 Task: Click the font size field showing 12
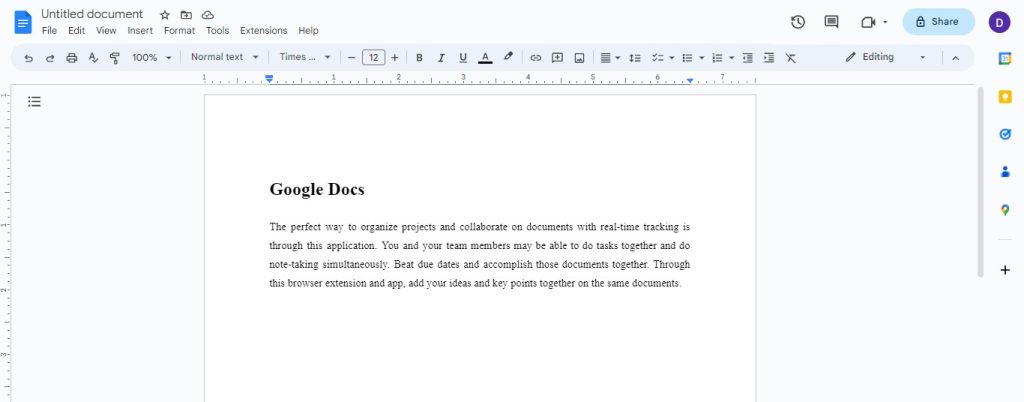pos(374,58)
